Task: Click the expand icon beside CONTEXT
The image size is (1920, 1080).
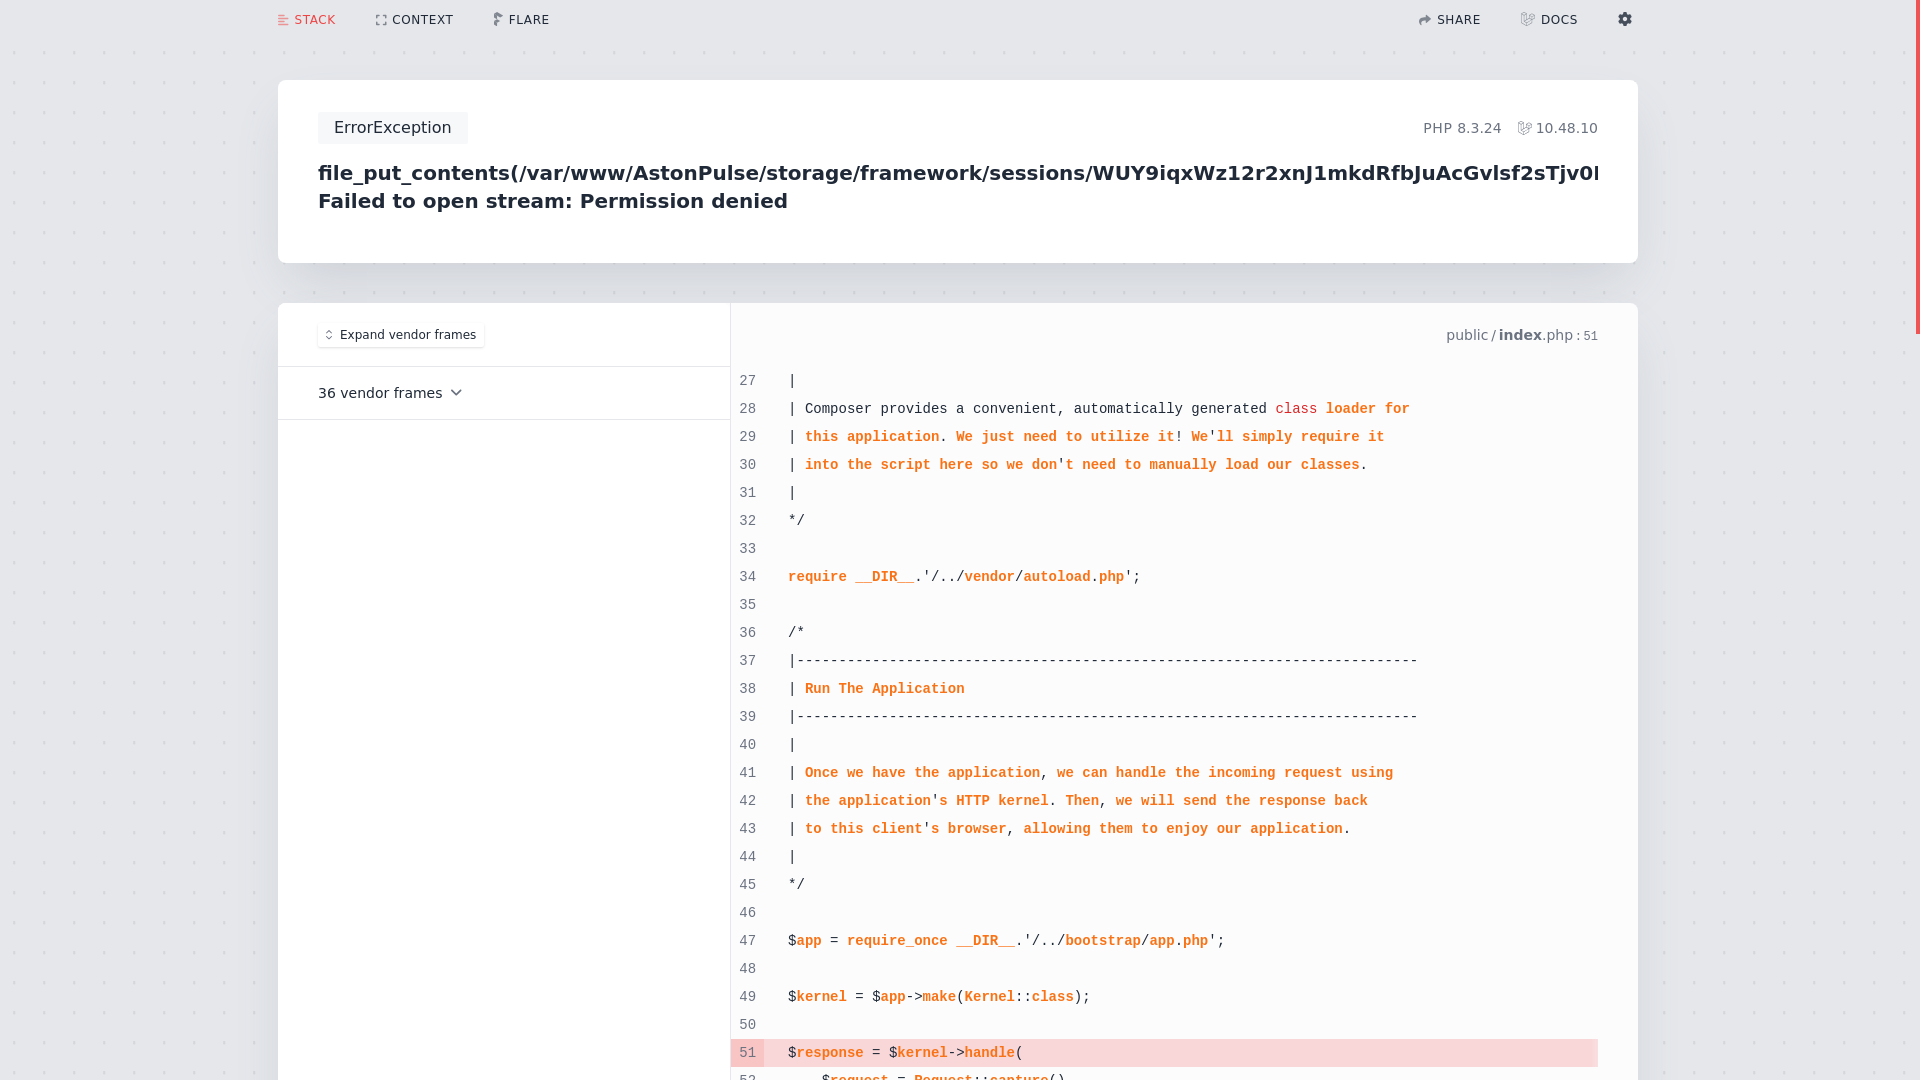Action: 381,20
